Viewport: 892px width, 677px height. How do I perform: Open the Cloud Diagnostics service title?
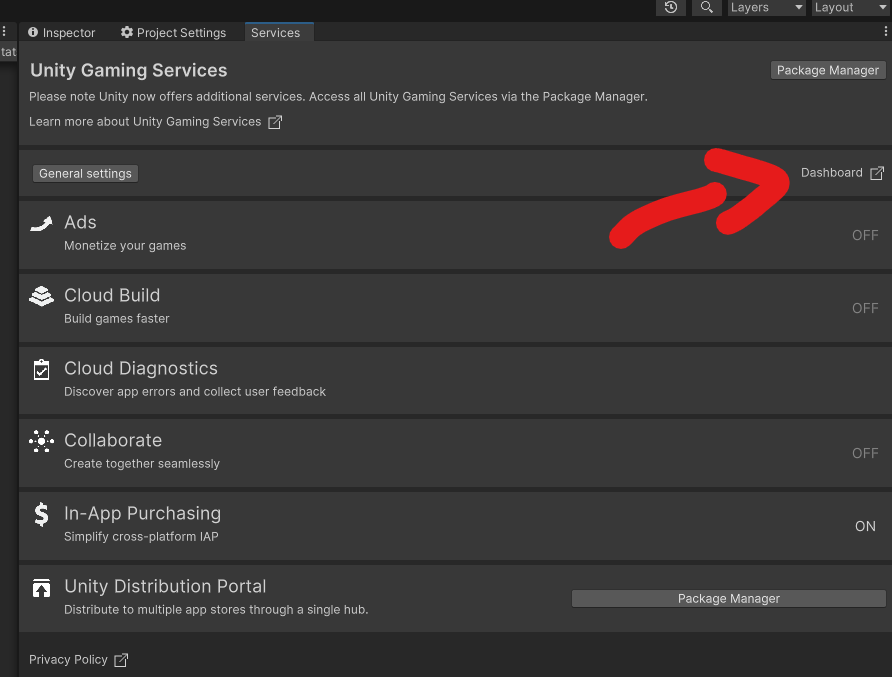click(141, 368)
